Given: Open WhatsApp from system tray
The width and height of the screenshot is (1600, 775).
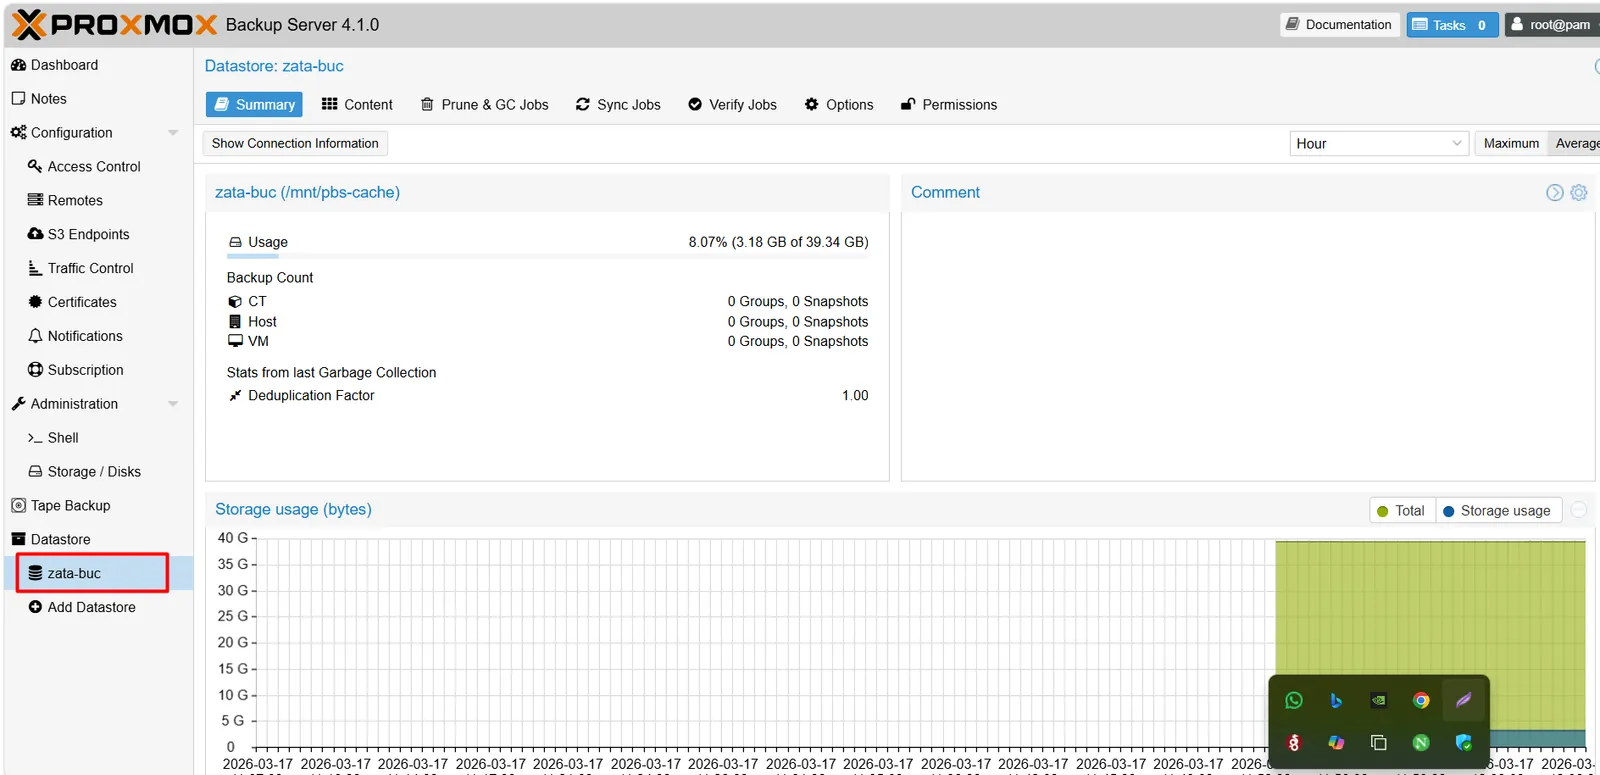Looking at the screenshot, I should click(1294, 701).
